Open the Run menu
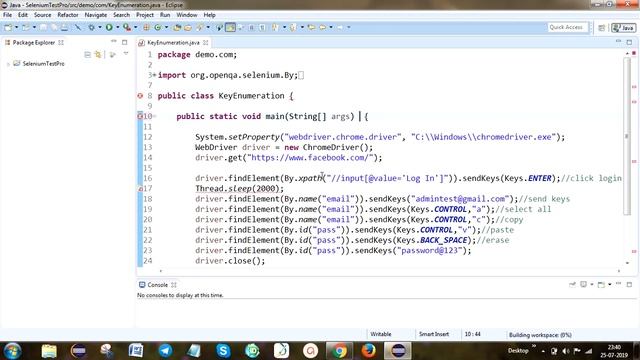Viewport: 640px width, 360px height. [x=165, y=15]
